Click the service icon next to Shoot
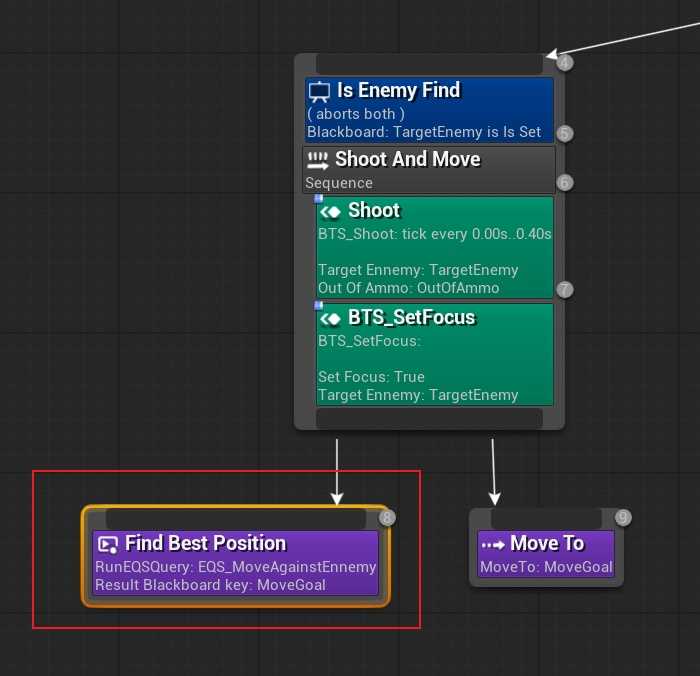Image resolution: width=700 pixels, height=676 pixels. (331, 211)
